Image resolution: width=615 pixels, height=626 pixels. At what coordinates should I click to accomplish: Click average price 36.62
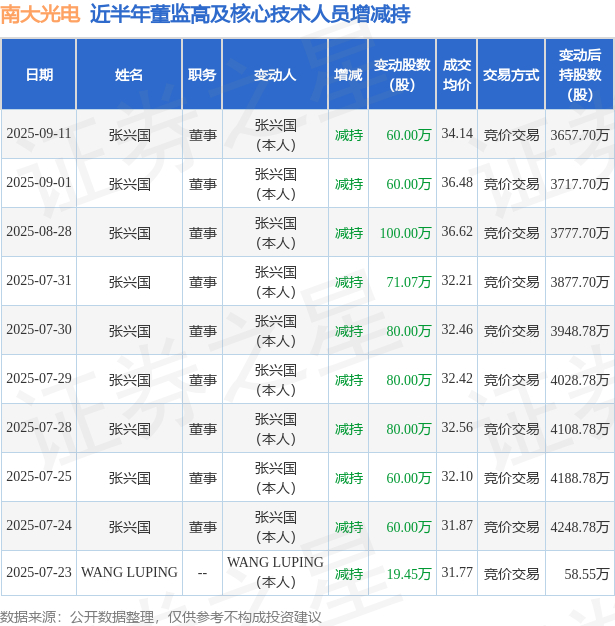(457, 232)
